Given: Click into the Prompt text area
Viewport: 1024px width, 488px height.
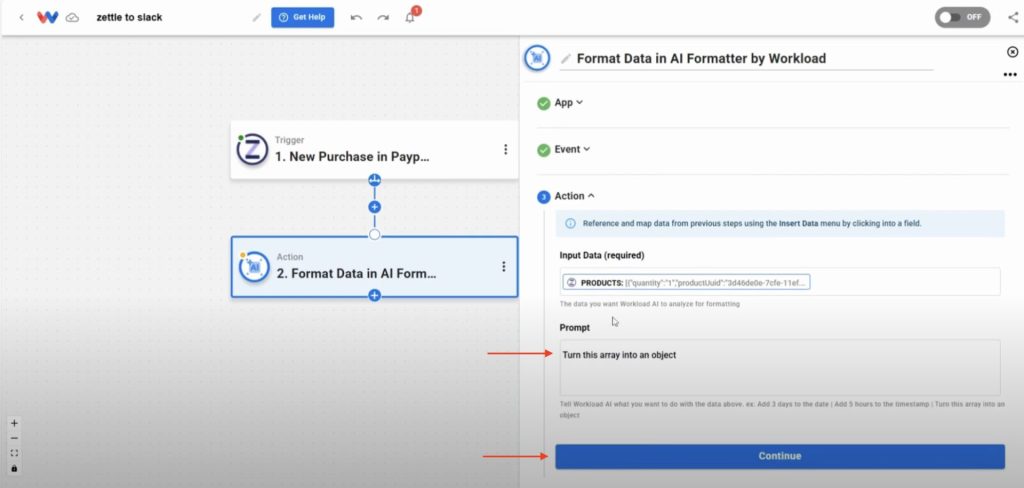Looking at the screenshot, I should [780, 367].
